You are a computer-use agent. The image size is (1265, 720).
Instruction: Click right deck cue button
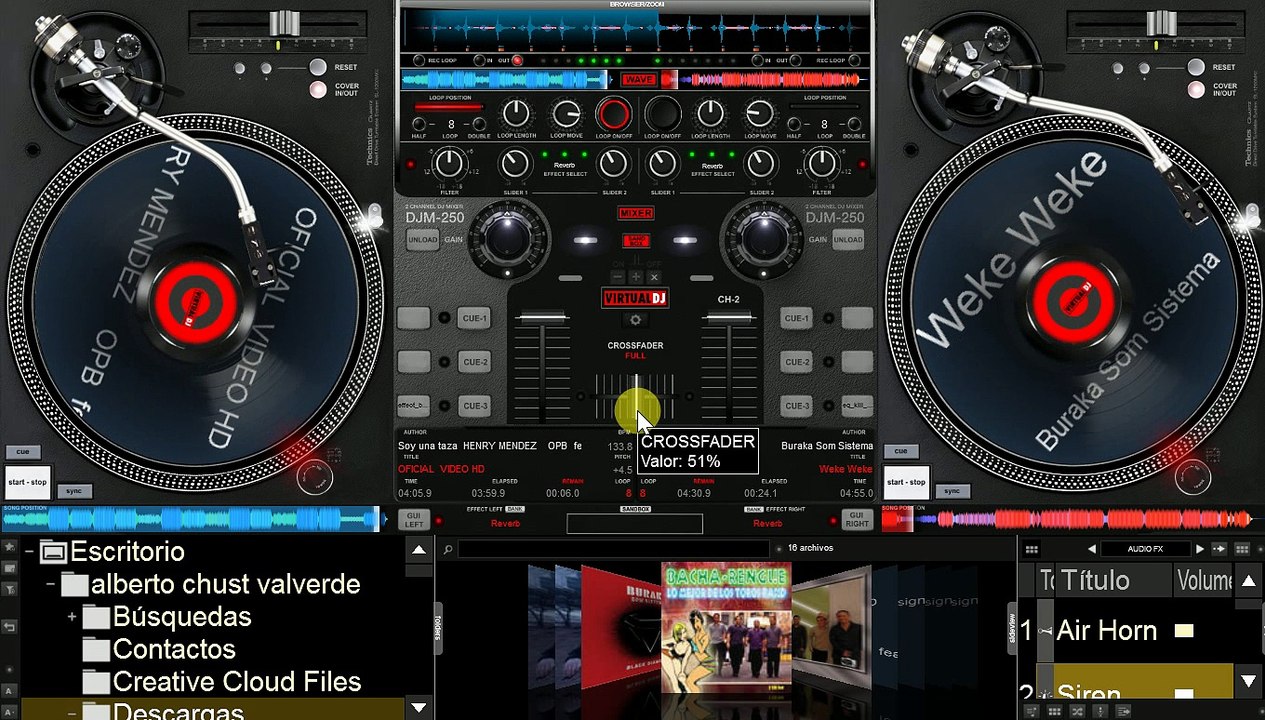(901, 452)
